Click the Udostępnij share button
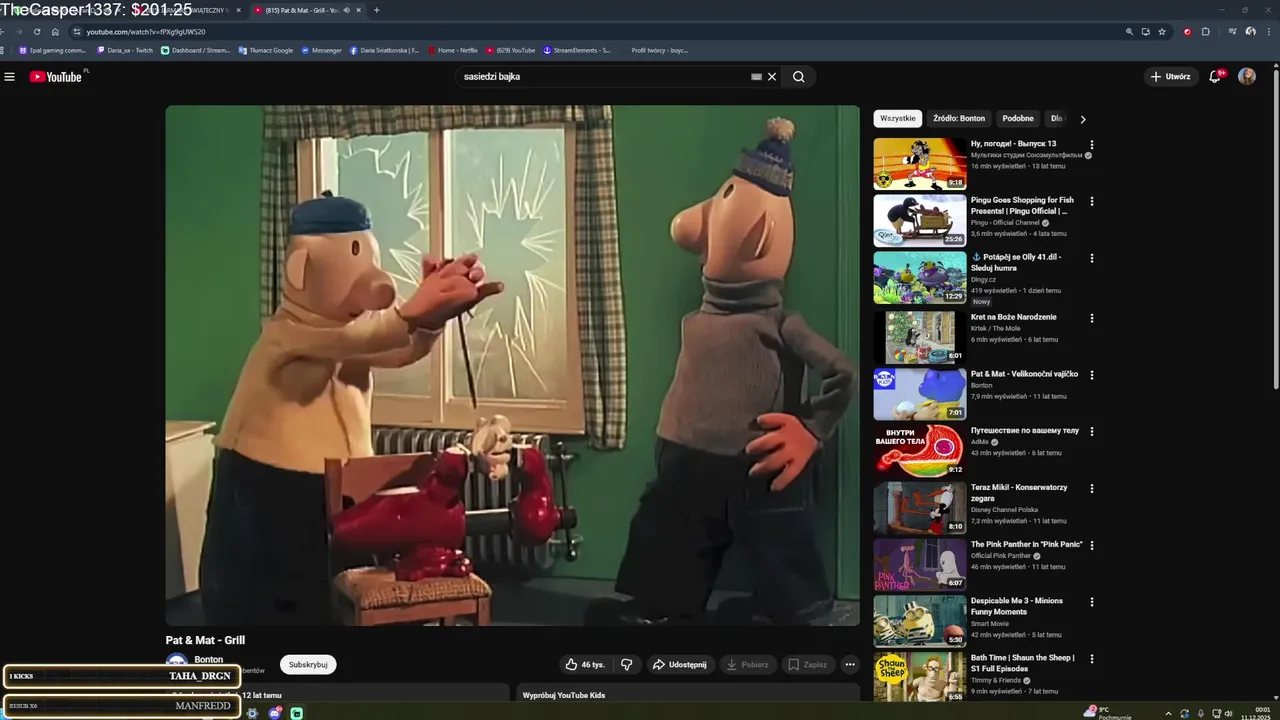1280x720 pixels. [x=679, y=664]
